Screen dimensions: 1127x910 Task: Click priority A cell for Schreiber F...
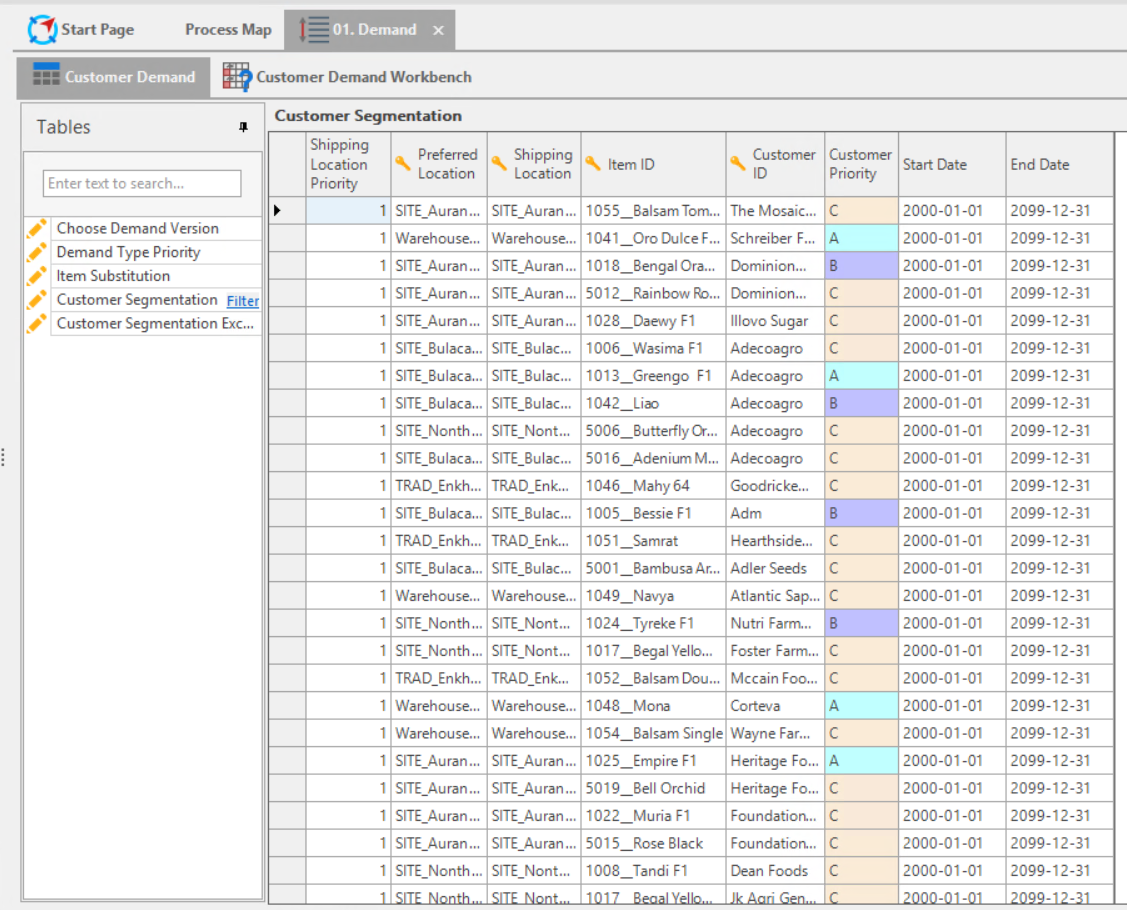tap(861, 238)
